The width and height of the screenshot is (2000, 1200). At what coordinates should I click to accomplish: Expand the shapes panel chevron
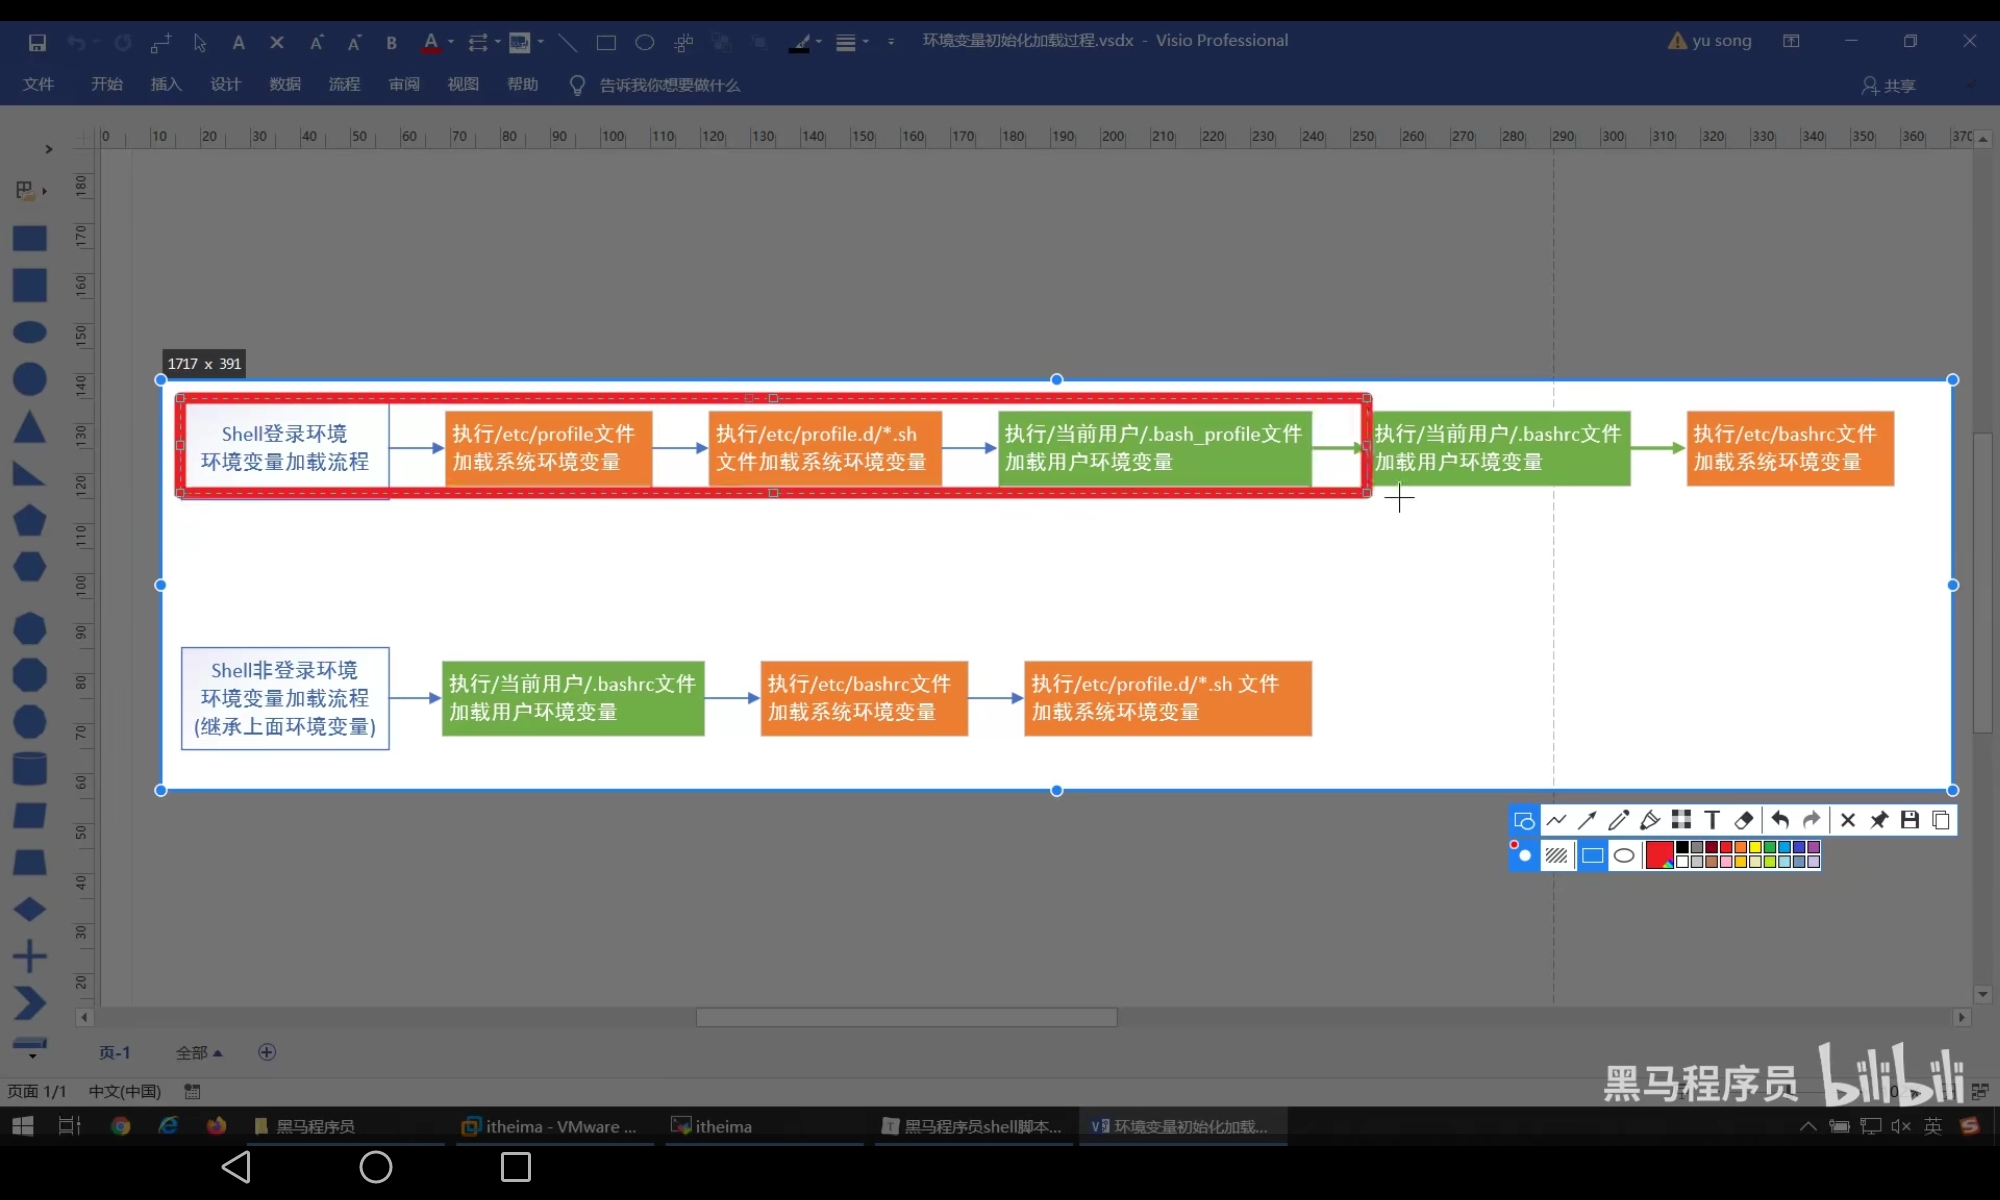48,149
